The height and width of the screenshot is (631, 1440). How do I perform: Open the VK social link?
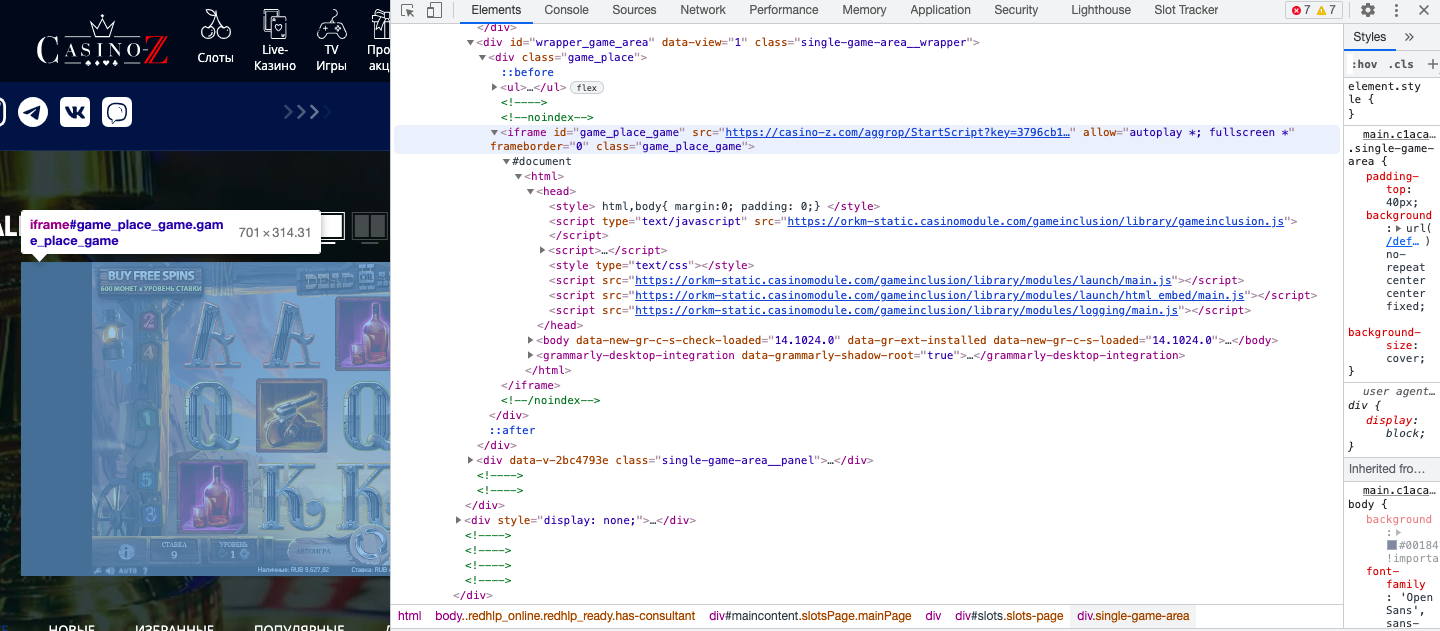coord(75,112)
